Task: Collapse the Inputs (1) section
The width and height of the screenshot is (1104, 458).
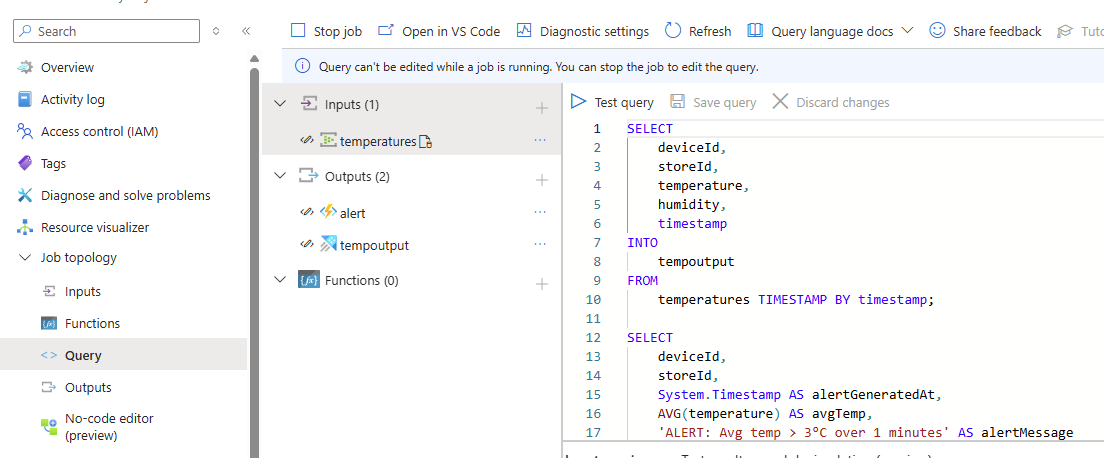Action: tap(280, 104)
